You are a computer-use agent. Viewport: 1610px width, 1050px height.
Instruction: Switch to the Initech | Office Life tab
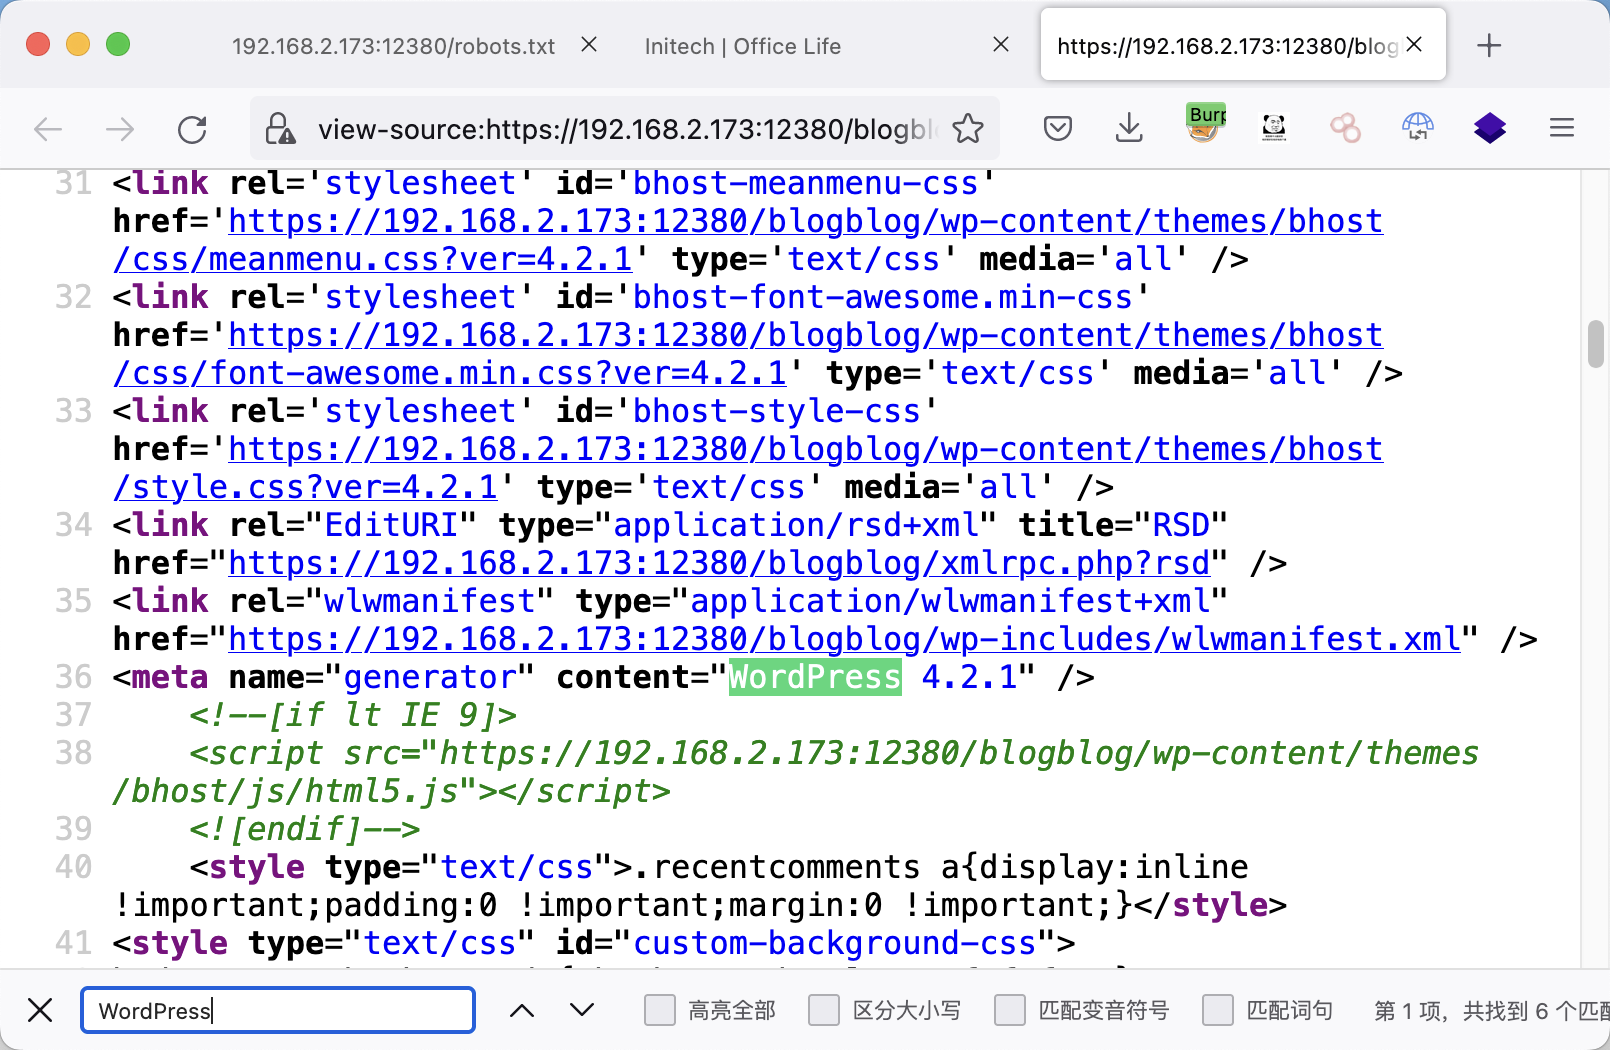(x=742, y=46)
